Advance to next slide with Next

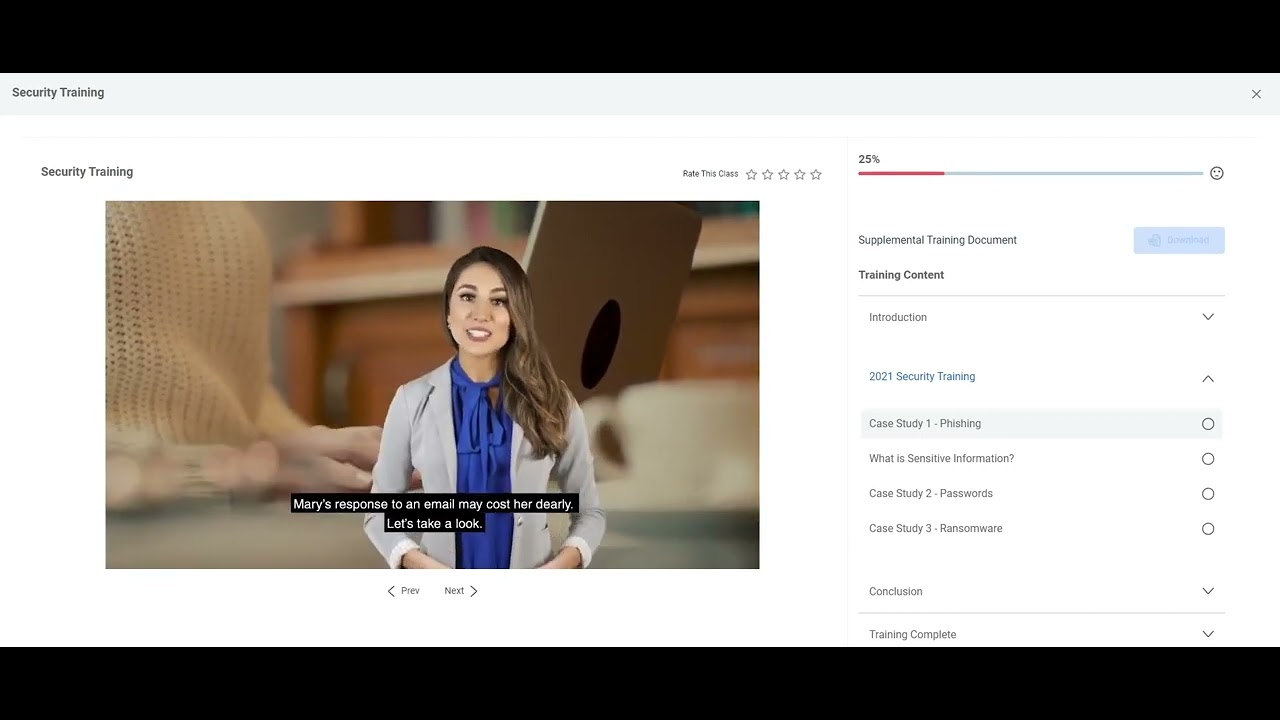[461, 591]
